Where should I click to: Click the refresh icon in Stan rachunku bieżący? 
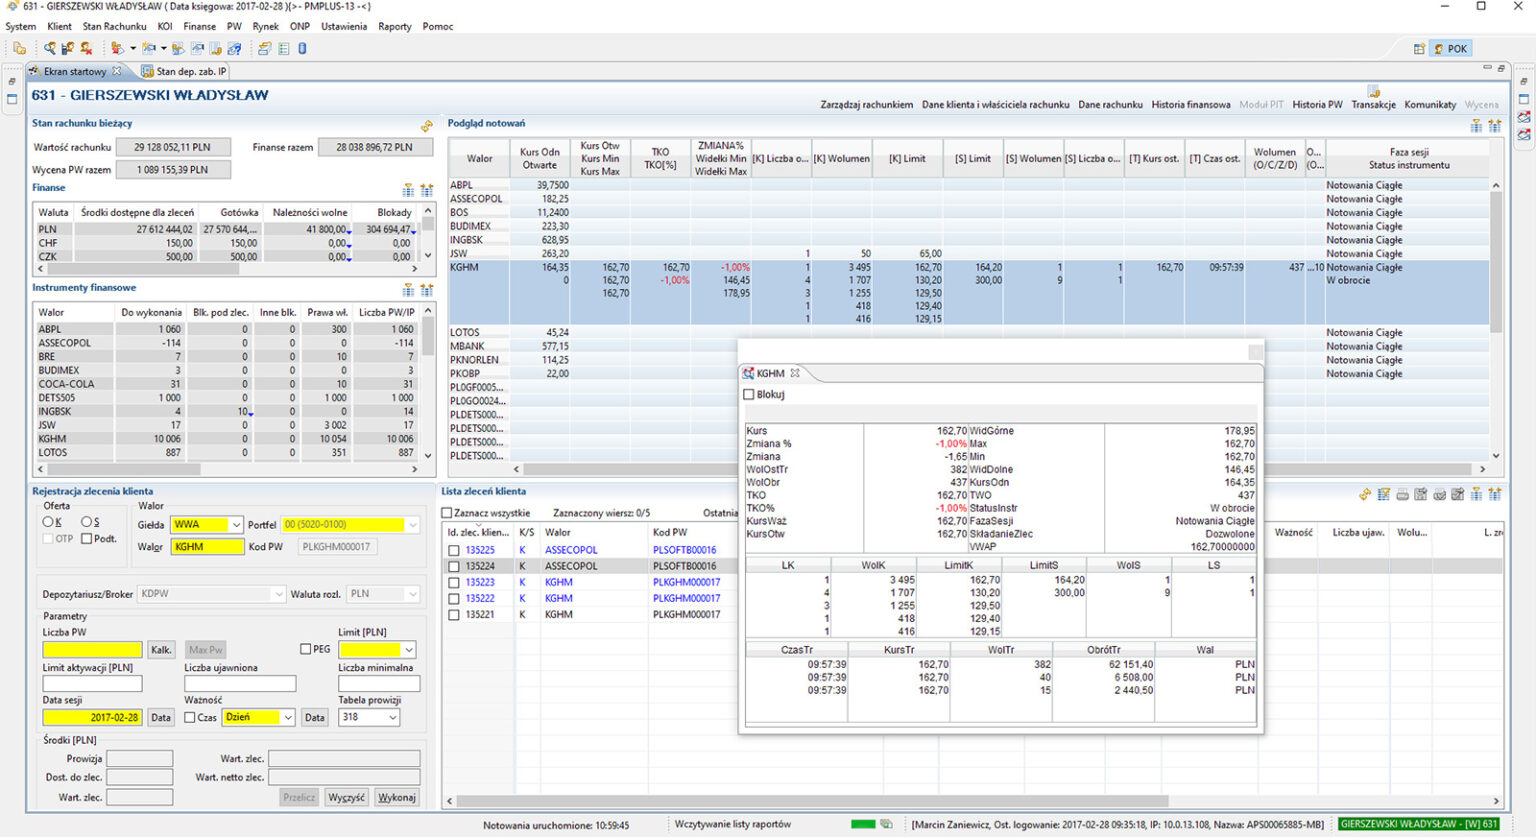[427, 126]
